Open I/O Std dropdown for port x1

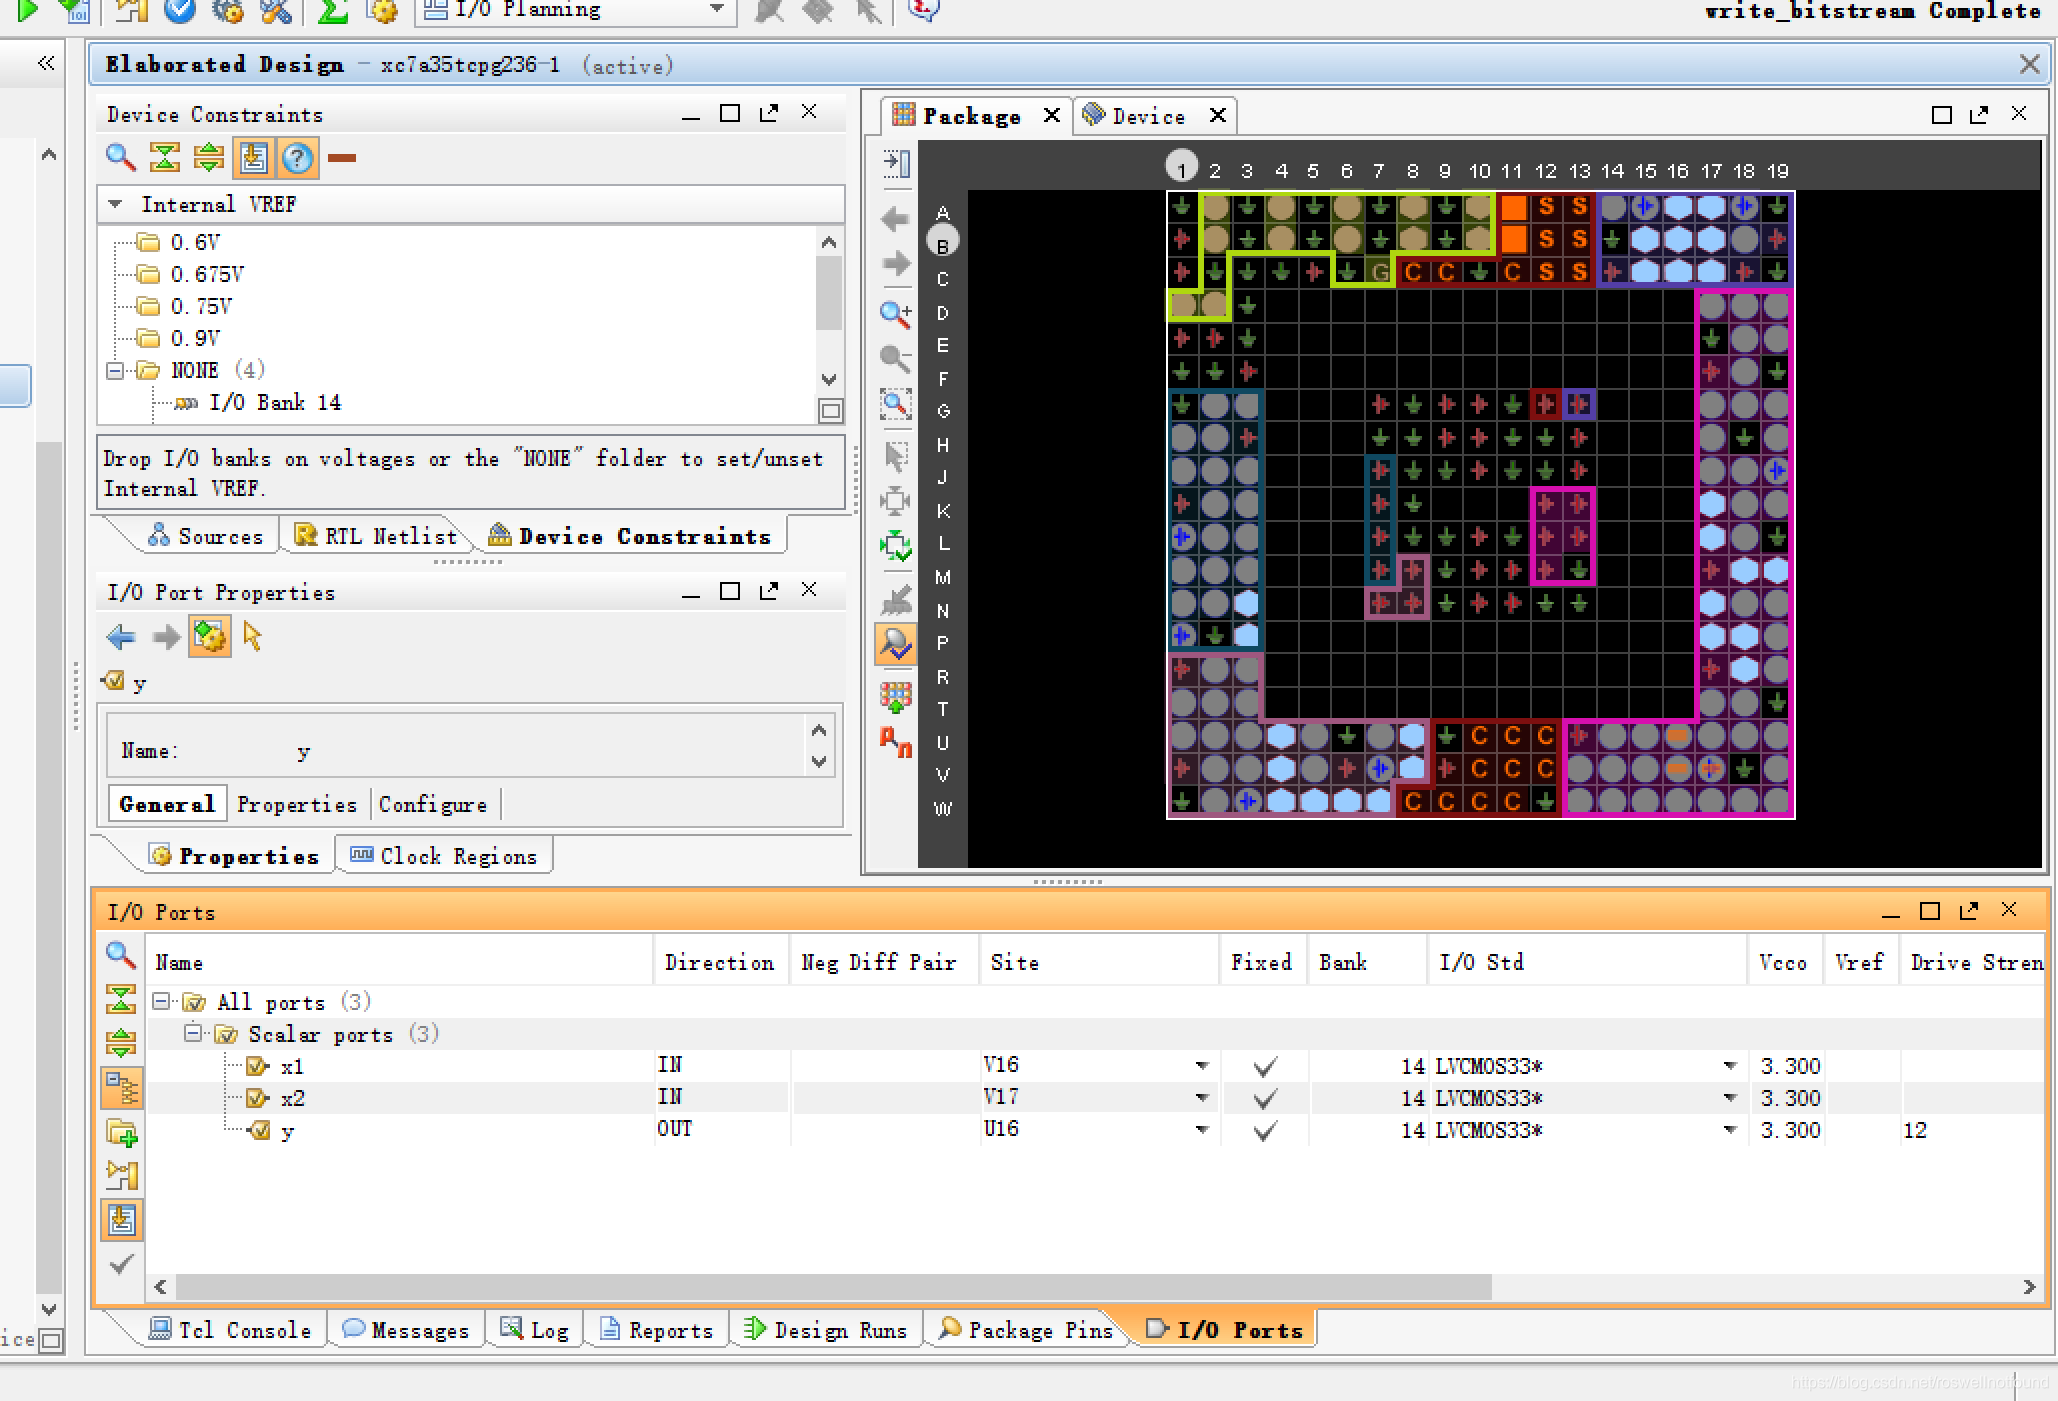click(x=1730, y=1066)
